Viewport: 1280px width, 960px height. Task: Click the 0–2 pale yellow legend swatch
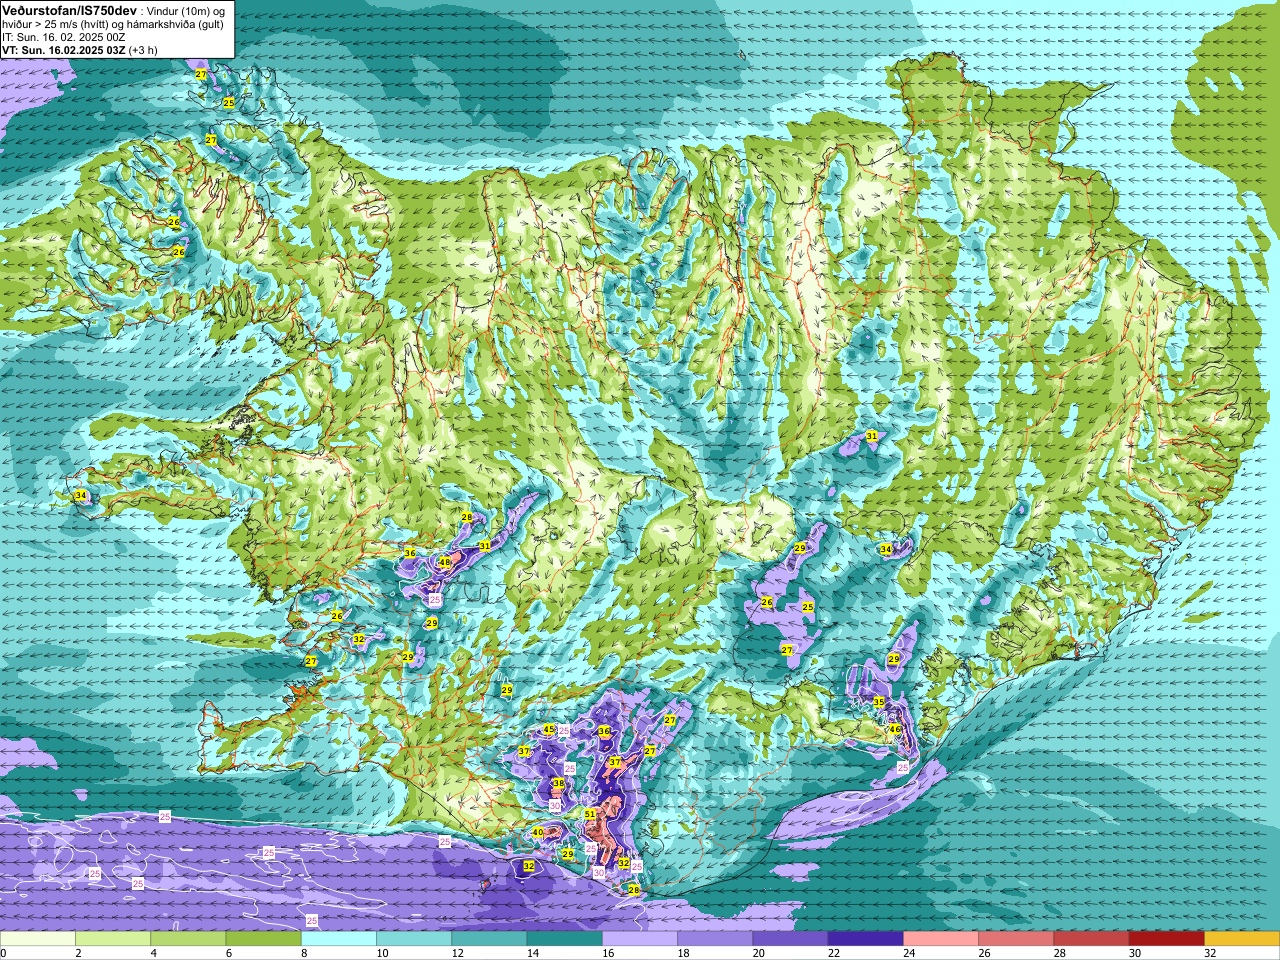pos(38,939)
